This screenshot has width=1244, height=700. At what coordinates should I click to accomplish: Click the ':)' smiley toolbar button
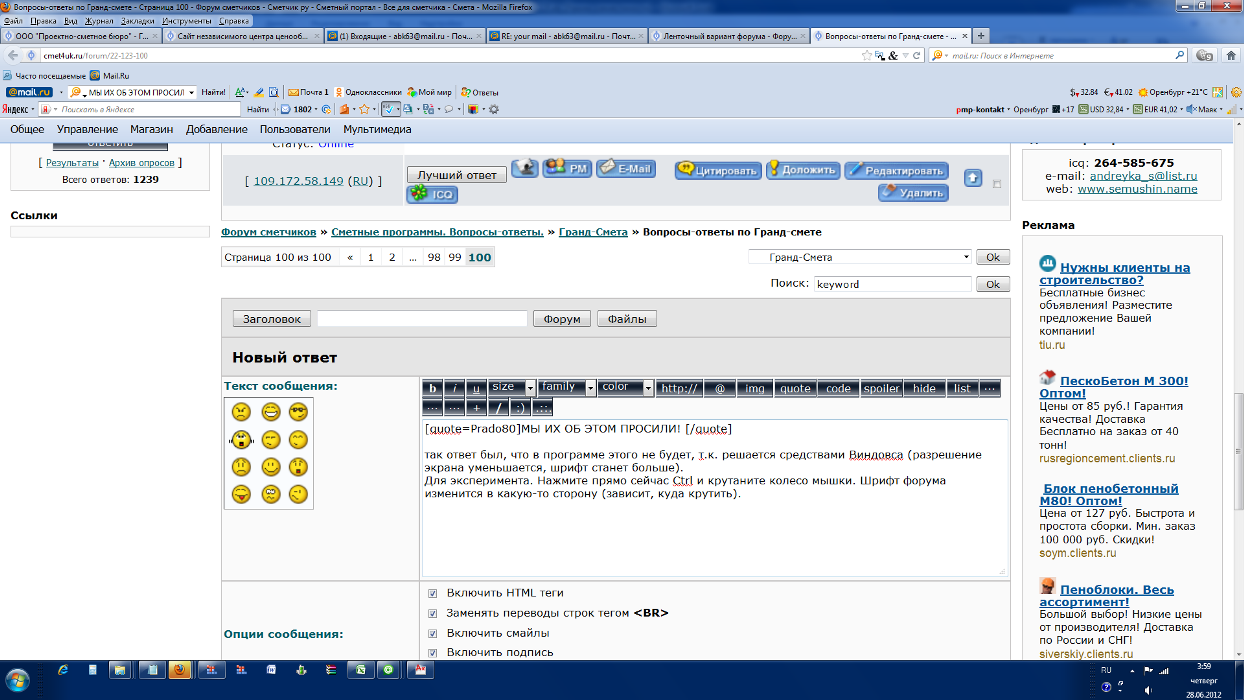520,407
